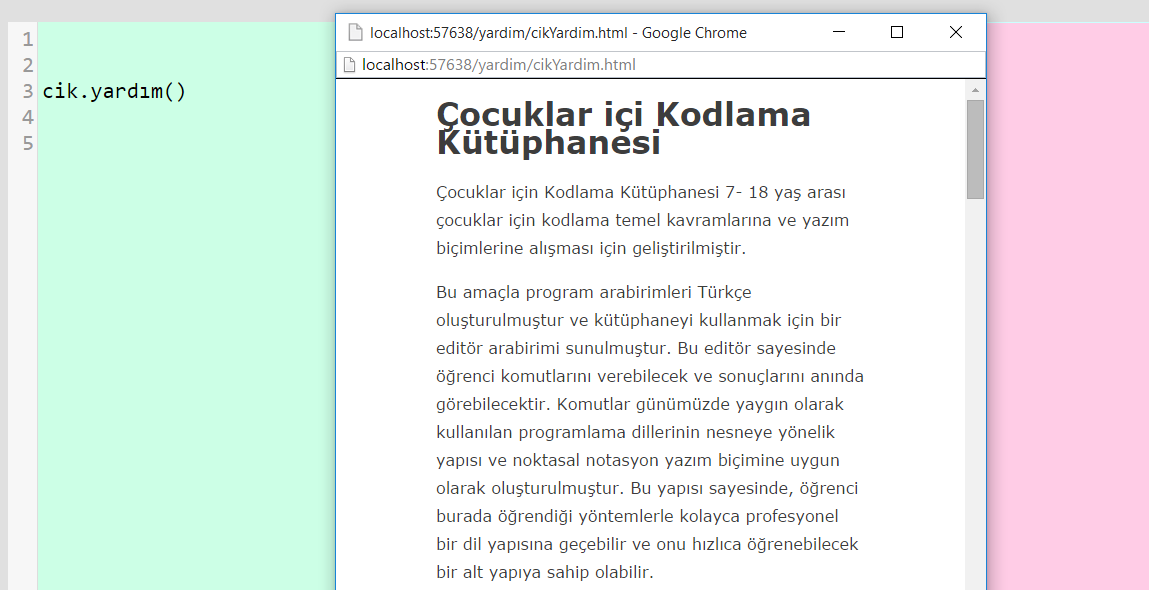This screenshot has width=1149, height=590.
Task: Click the page icon in Chrome title bar
Action: (x=354, y=32)
